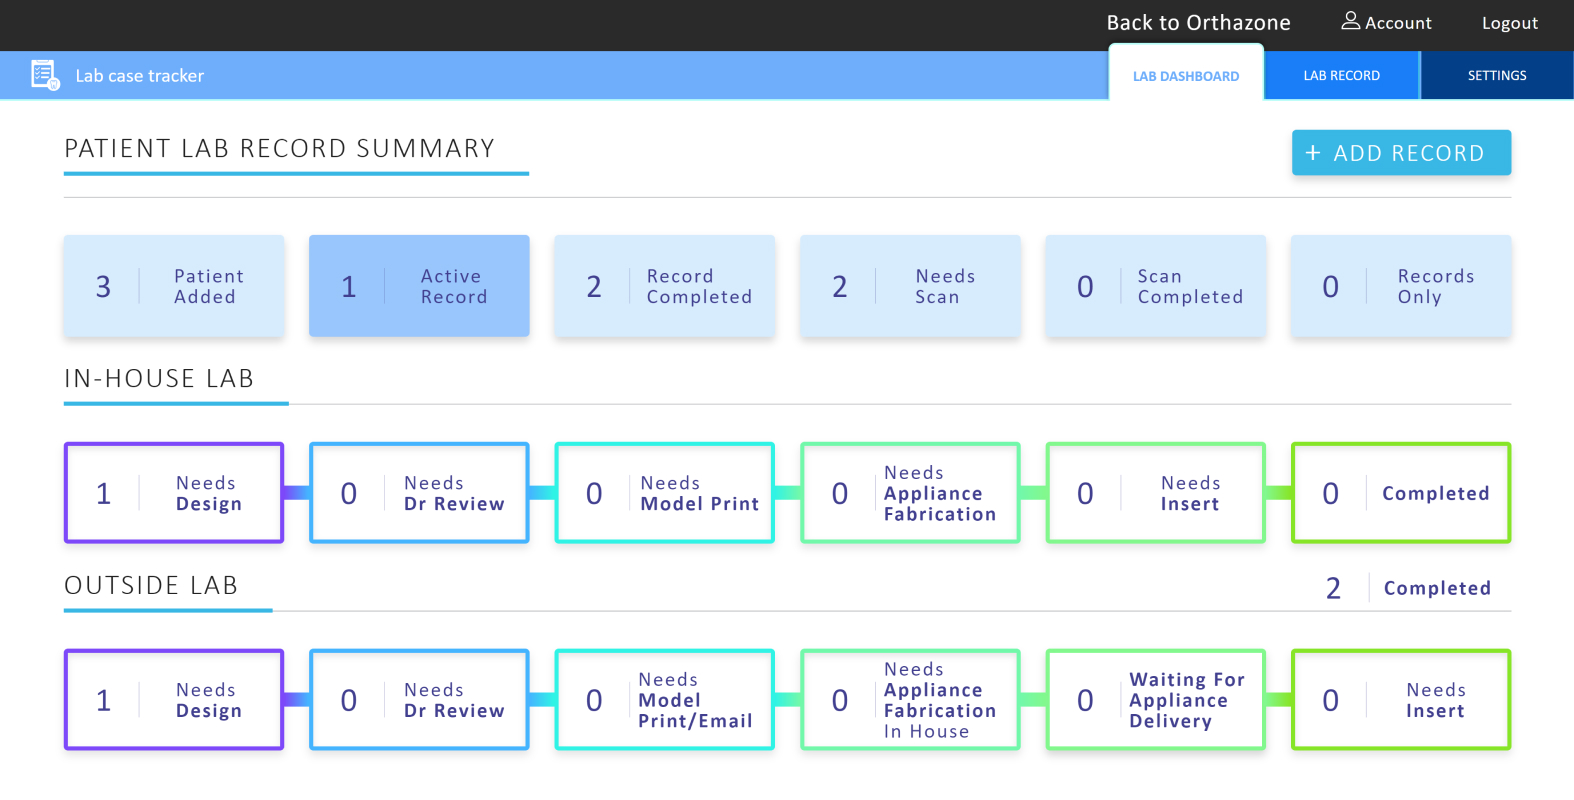Image resolution: width=1574 pixels, height=800 pixels.
Task: Open Needs Appliance Fabrication In House stage
Action: [x=910, y=700]
